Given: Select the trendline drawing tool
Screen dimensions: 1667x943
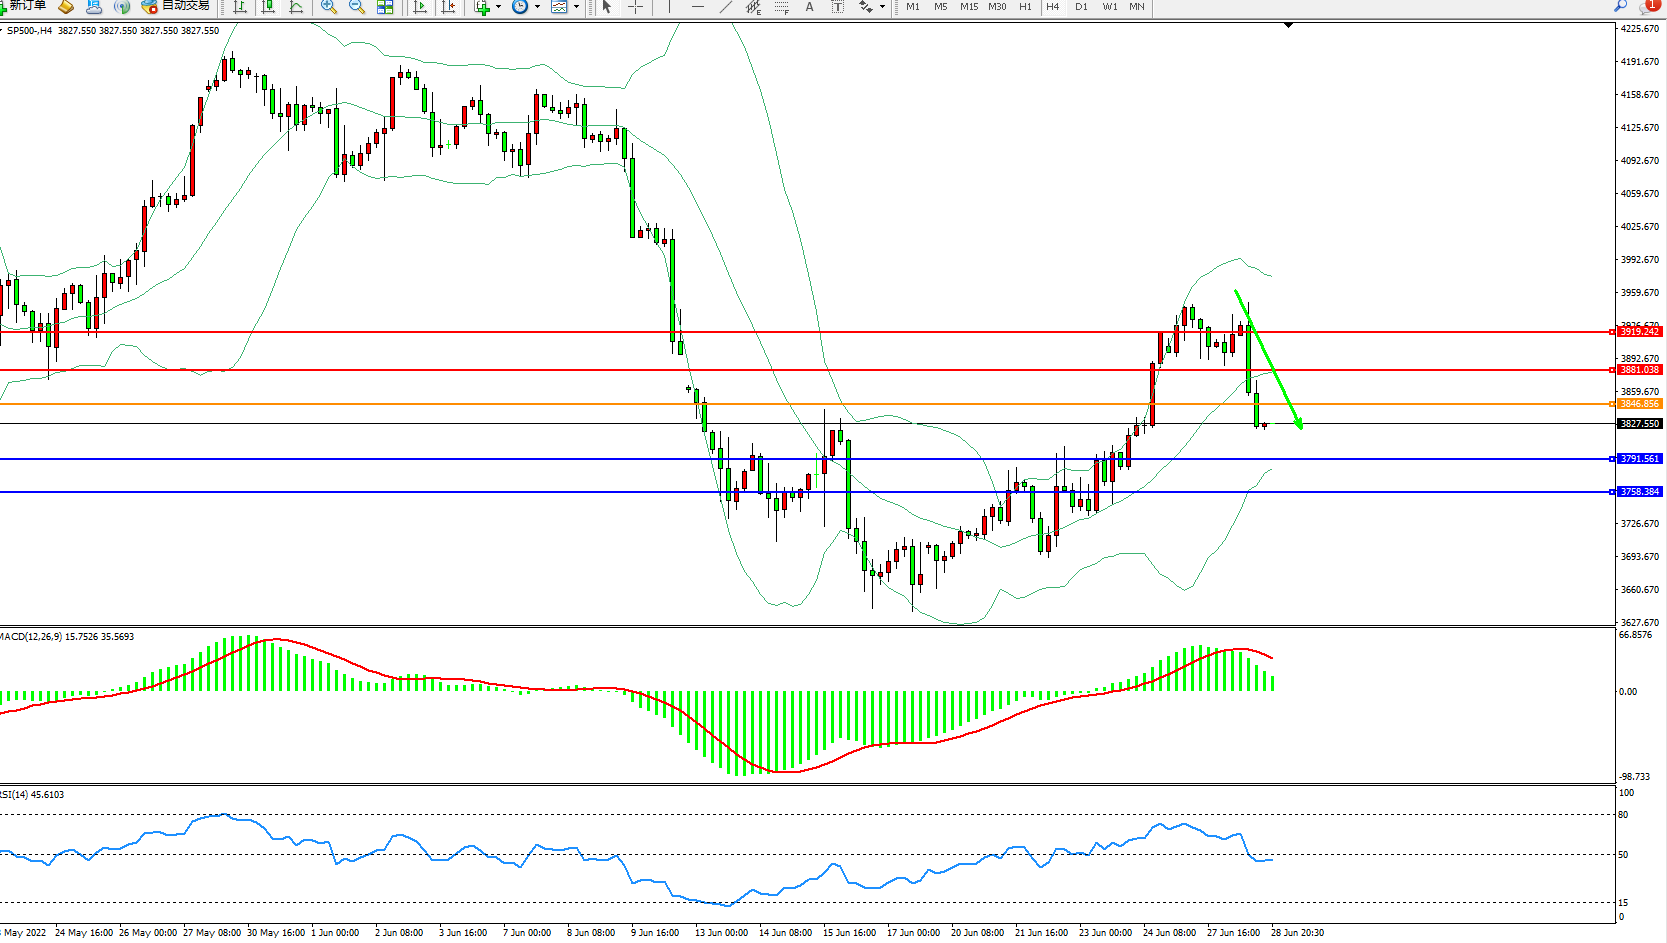Looking at the screenshot, I should tap(726, 7).
